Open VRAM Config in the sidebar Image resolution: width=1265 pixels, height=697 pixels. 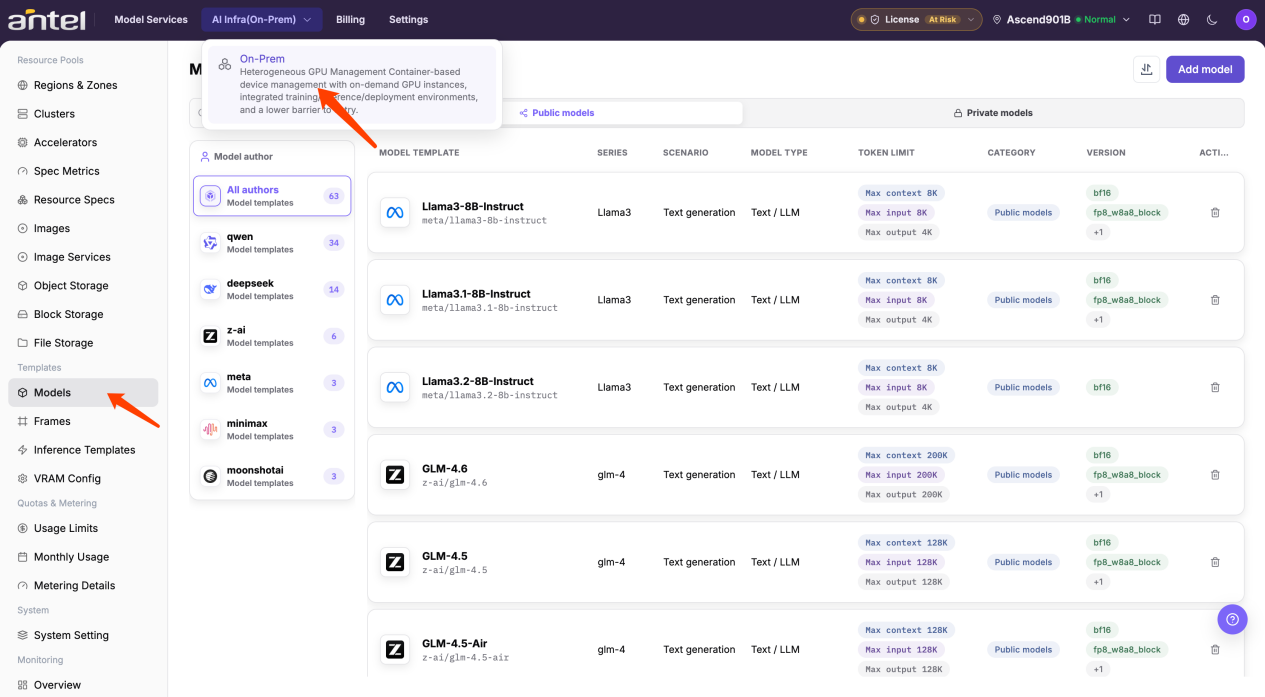(x=83, y=478)
